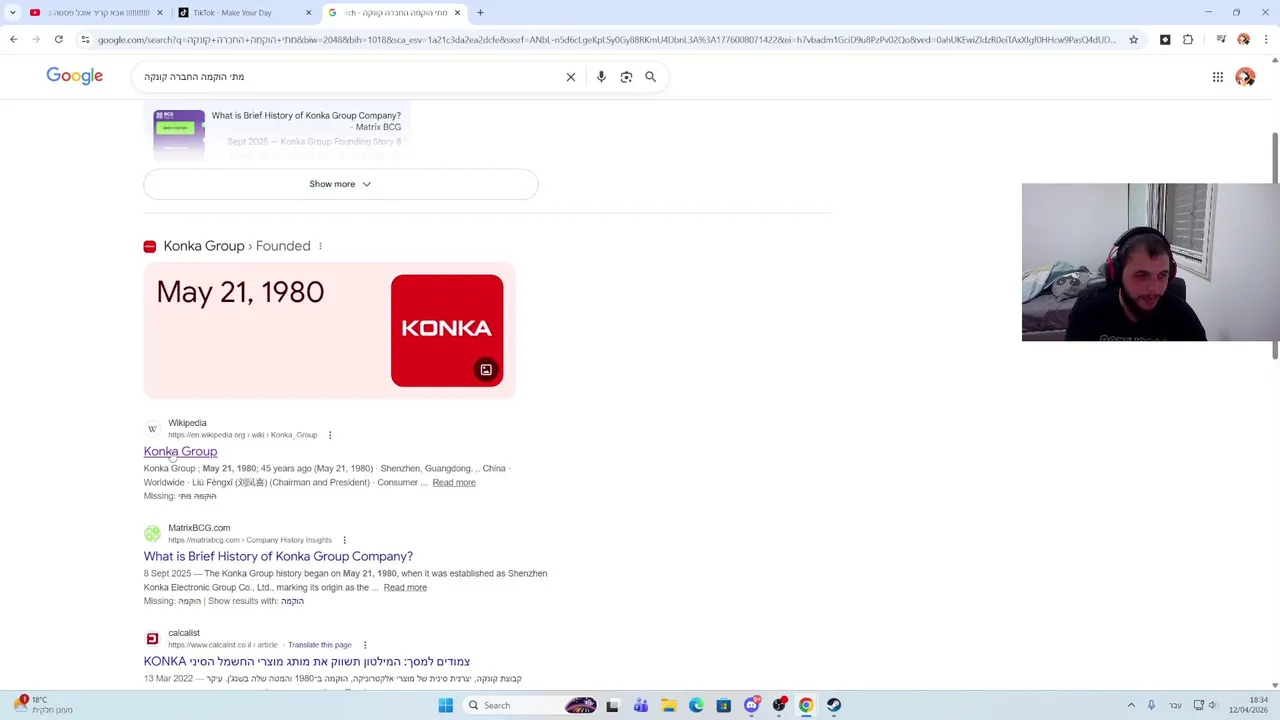The width and height of the screenshot is (1280, 720).
Task: Click the page vertical scrollbar
Action: (x=1275, y=245)
